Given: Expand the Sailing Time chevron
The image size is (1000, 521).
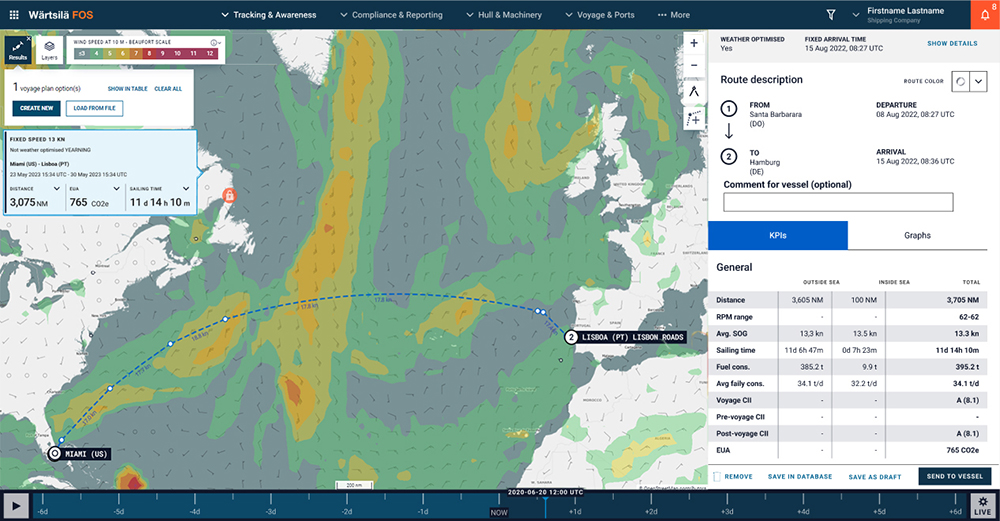Looking at the screenshot, I should [x=186, y=188].
